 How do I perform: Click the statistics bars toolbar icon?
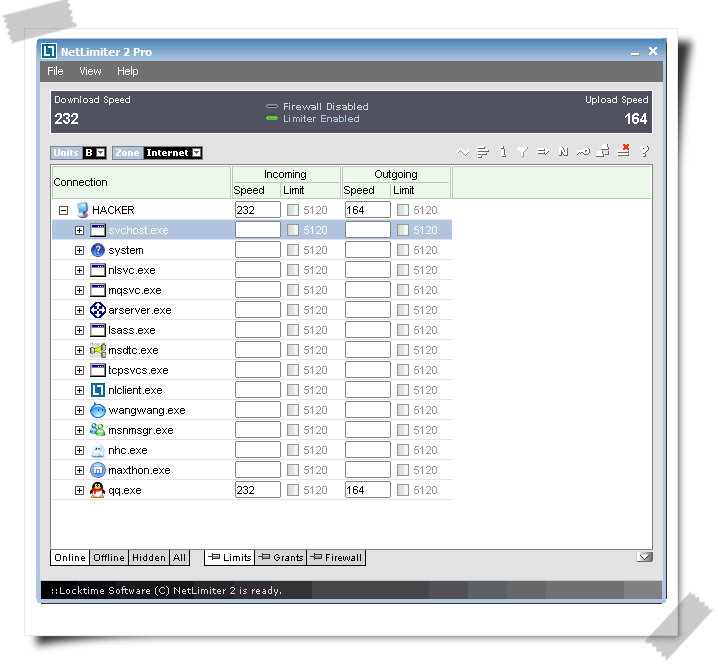[483, 152]
